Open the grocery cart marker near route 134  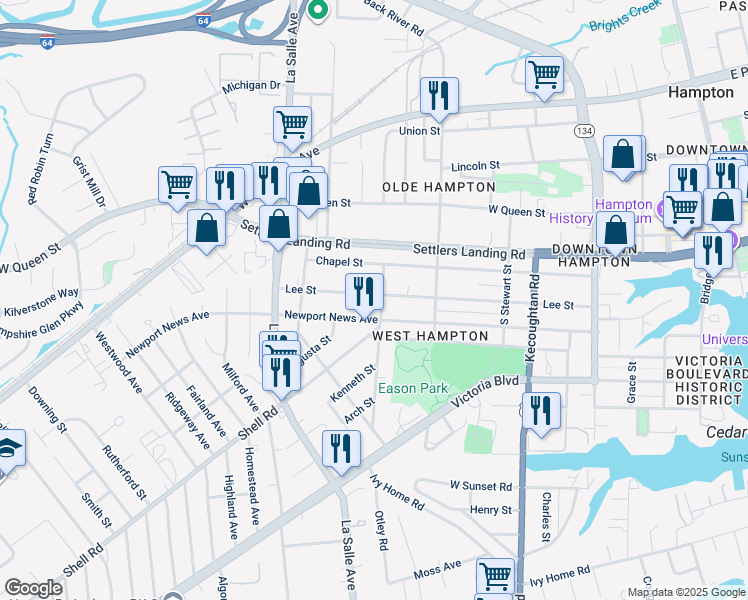[x=544, y=78]
